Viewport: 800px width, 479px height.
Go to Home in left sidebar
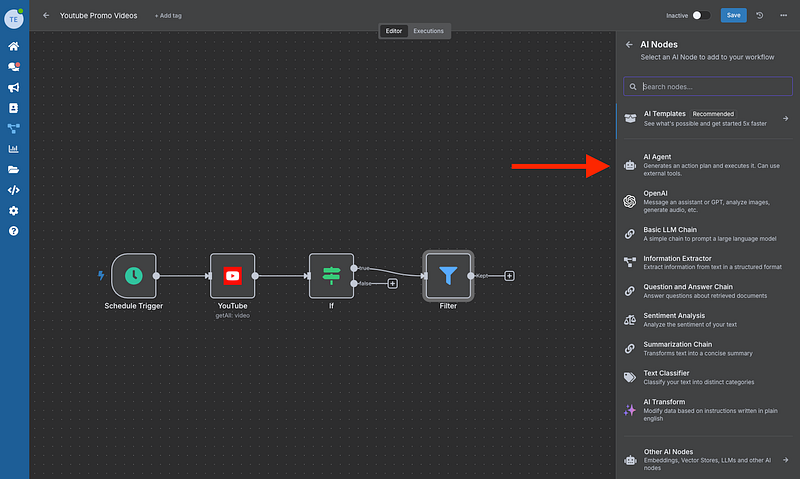(x=14, y=46)
